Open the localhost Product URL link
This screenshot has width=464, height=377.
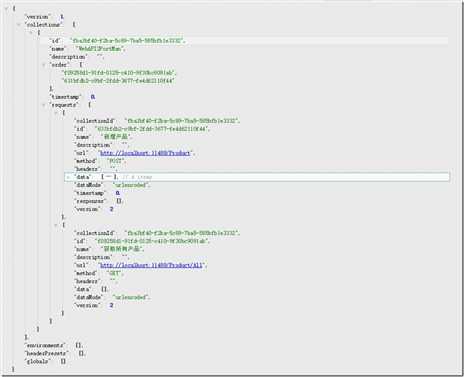coord(145,153)
